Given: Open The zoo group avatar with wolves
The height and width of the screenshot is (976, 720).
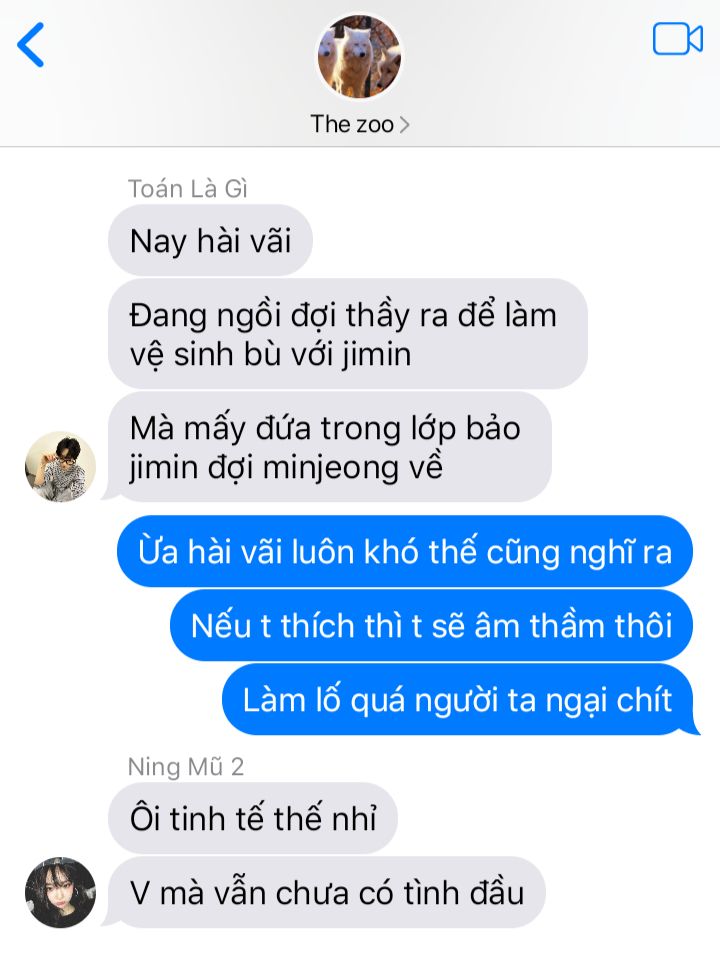Looking at the screenshot, I should (360, 57).
